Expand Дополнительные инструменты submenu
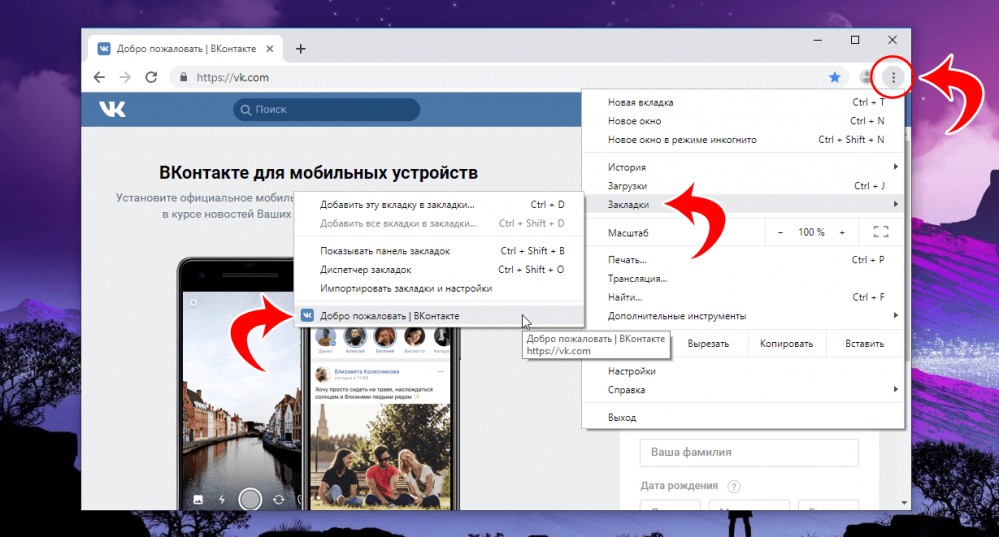This screenshot has width=999, height=537. pos(743,316)
